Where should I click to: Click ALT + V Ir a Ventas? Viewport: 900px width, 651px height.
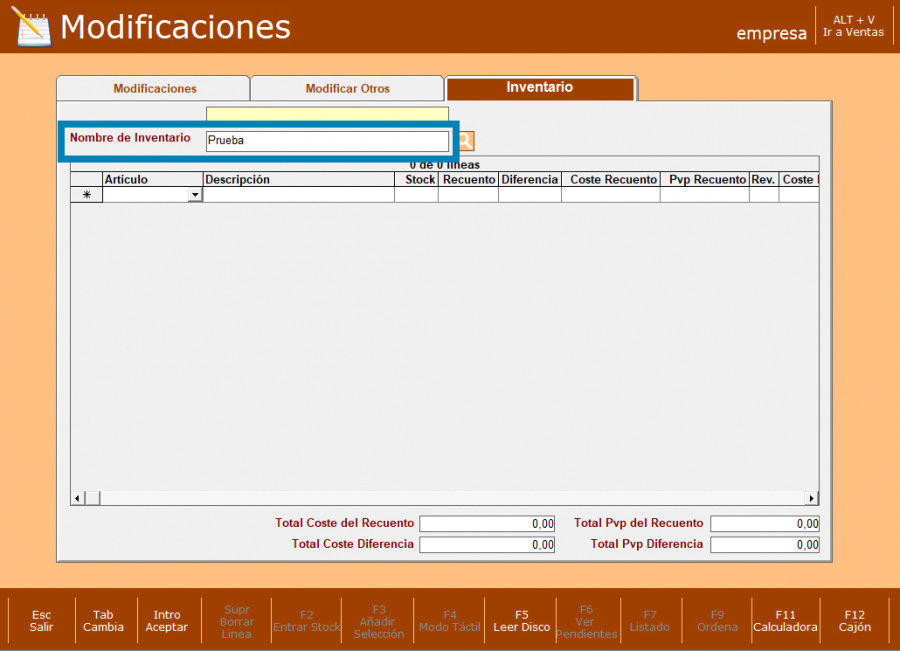(x=853, y=26)
